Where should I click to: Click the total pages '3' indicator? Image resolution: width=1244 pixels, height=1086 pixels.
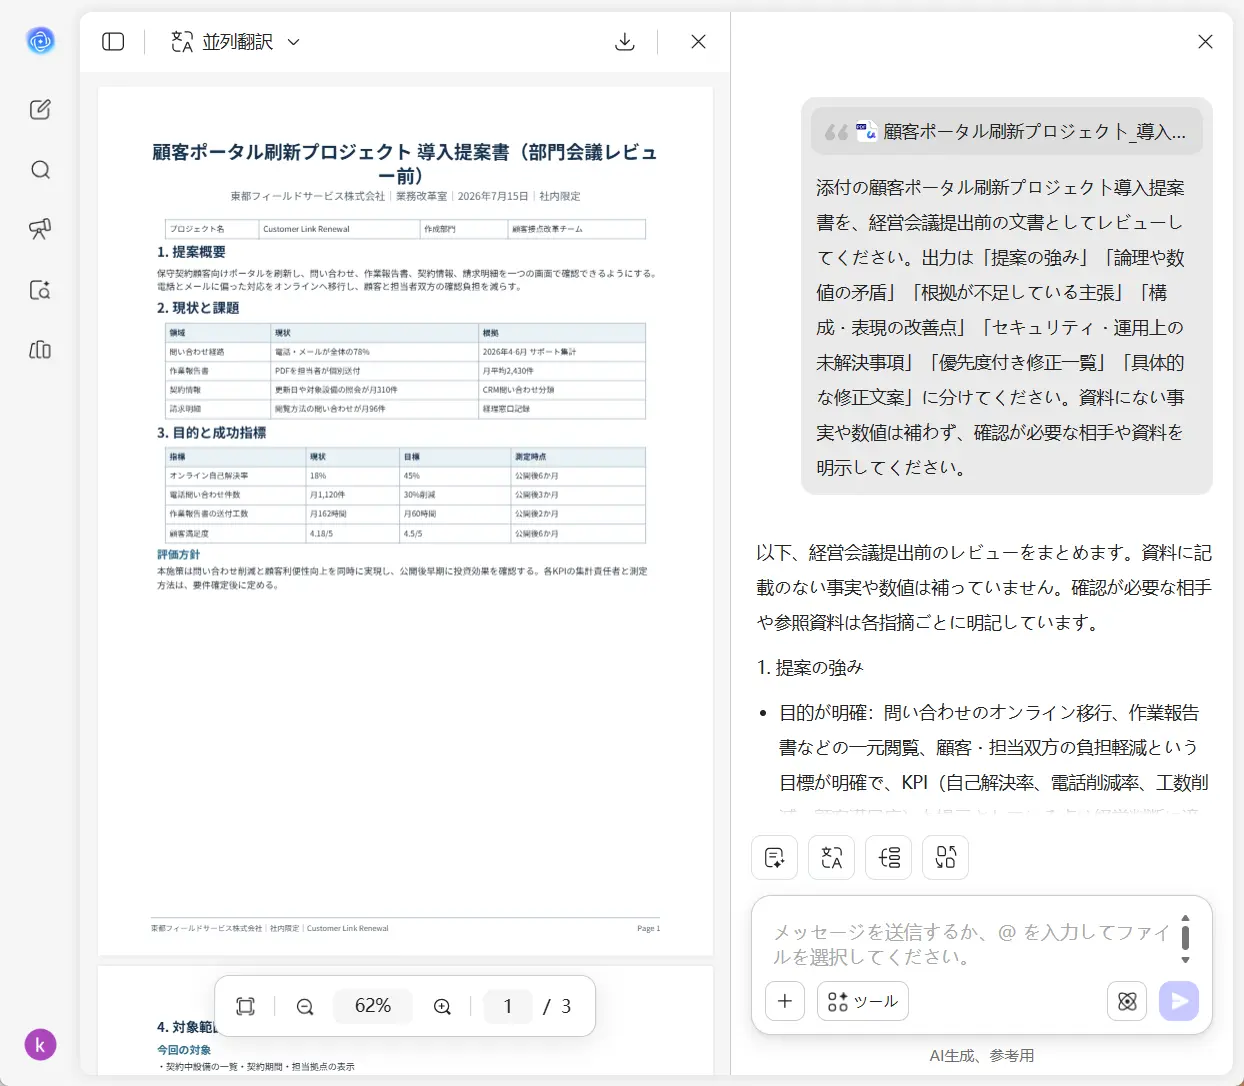coord(566,1006)
